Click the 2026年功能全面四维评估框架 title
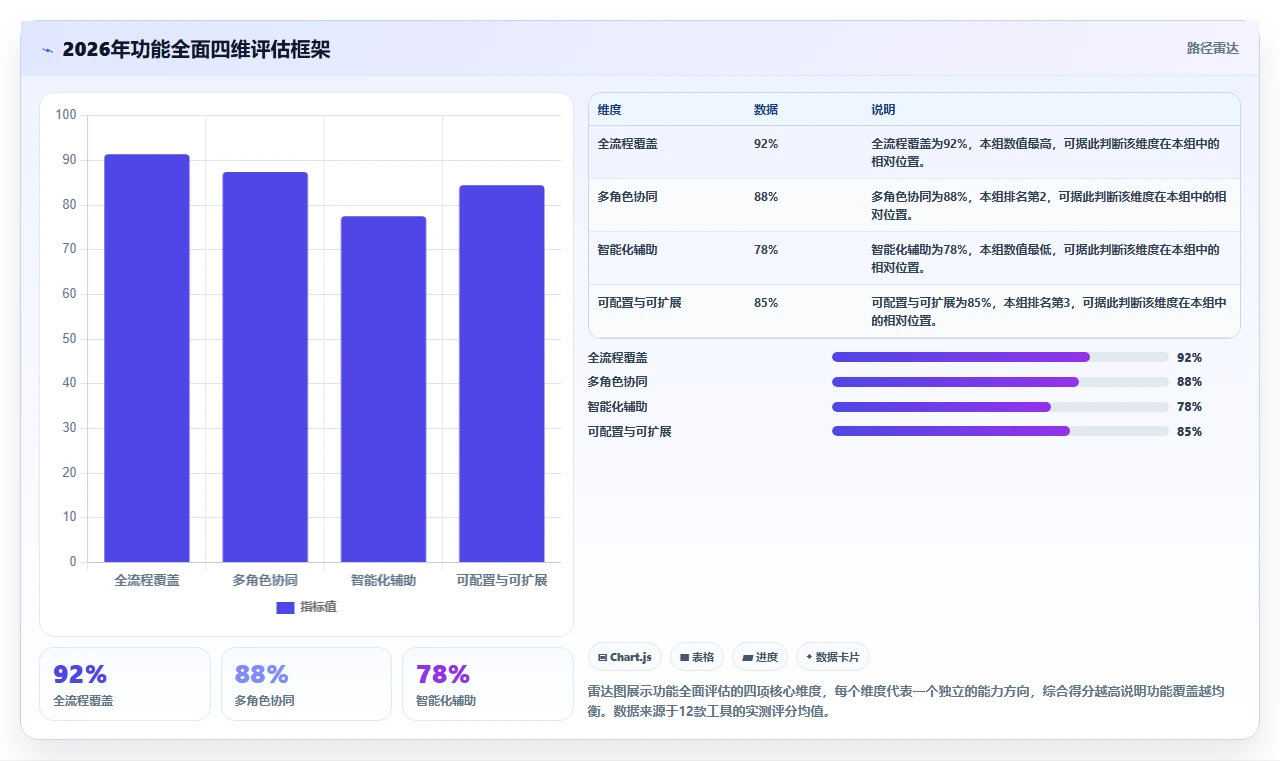Viewport: 1280px width, 761px height. pos(196,49)
